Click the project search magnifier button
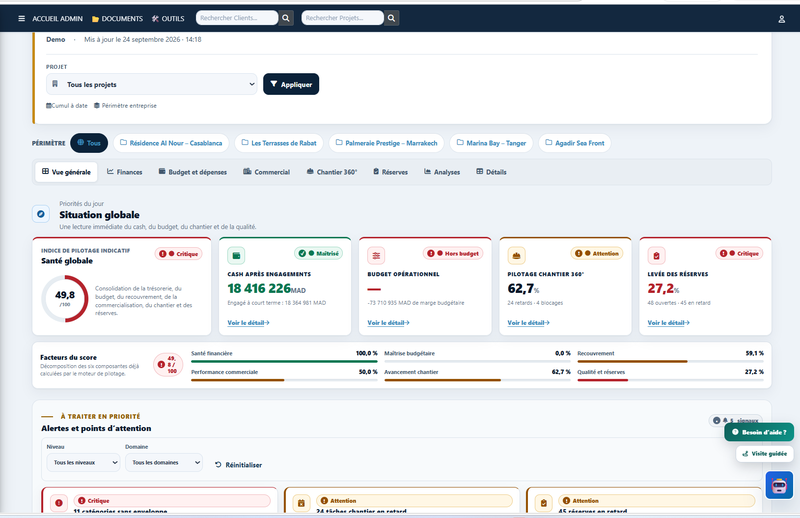Image resolution: width=800 pixels, height=518 pixels. pyautogui.click(x=391, y=18)
